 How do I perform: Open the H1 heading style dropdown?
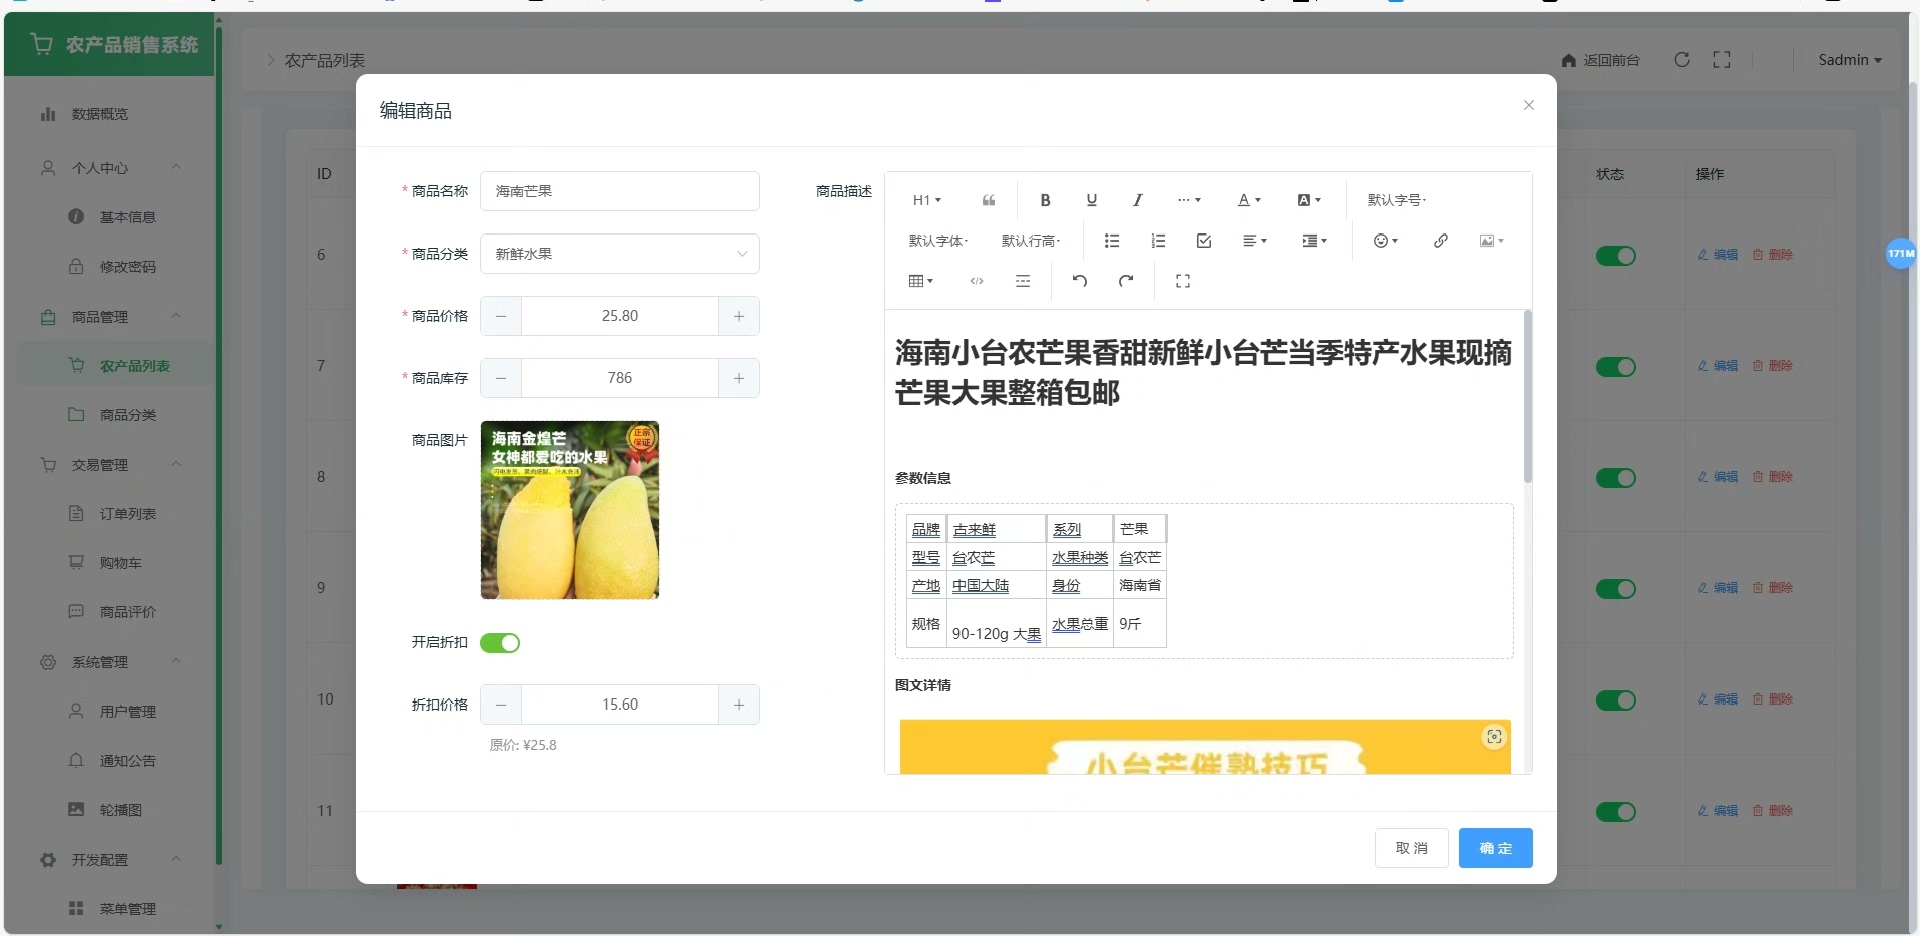click(x=926, y=200)
